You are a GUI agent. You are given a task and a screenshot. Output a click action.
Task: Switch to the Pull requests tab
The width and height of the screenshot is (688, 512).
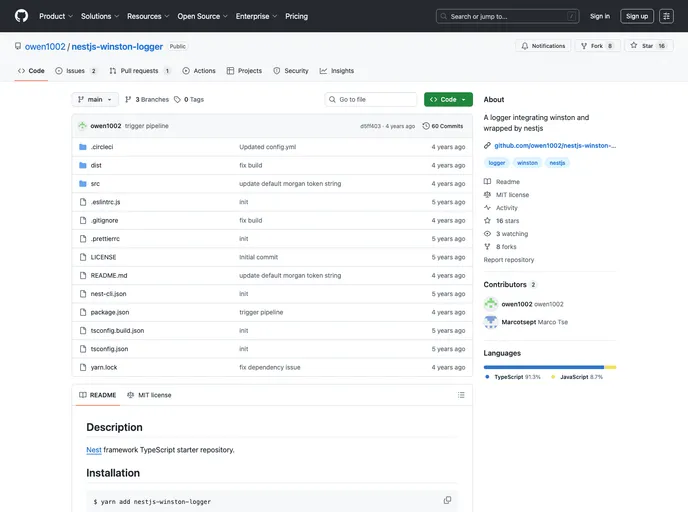tap(140, 71)
